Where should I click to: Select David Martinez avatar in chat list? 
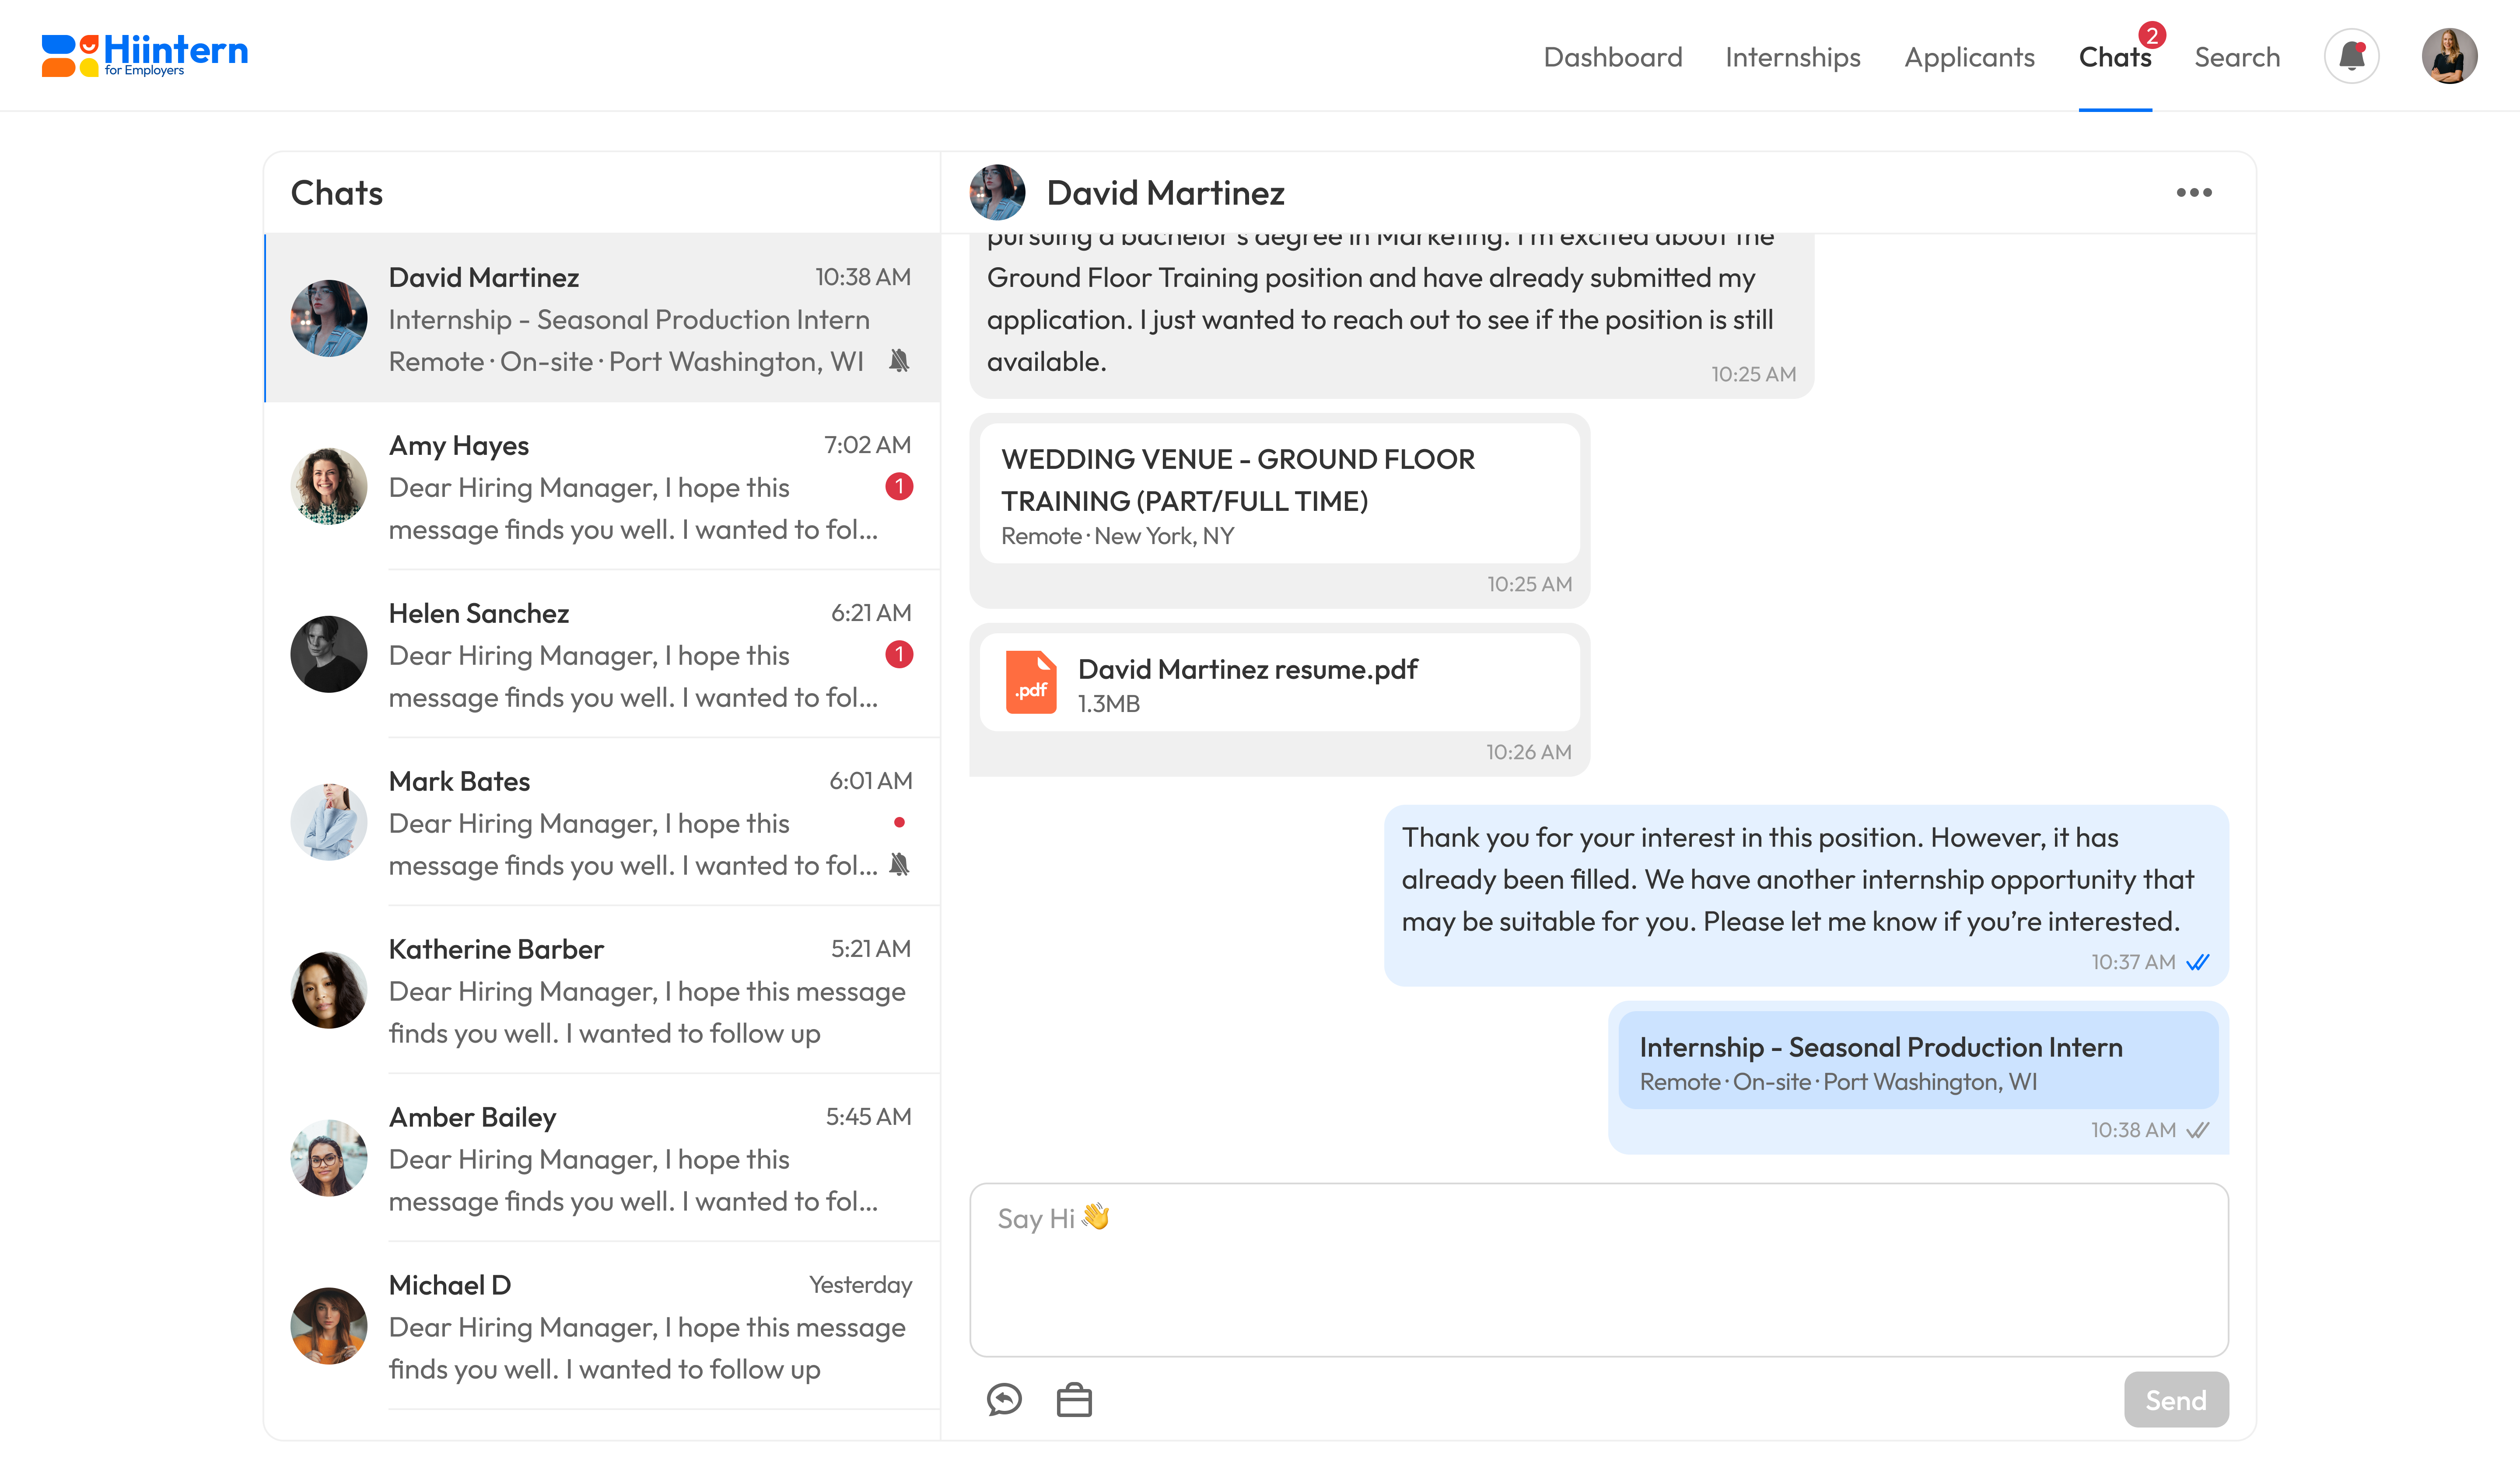(x=329, y=319)
